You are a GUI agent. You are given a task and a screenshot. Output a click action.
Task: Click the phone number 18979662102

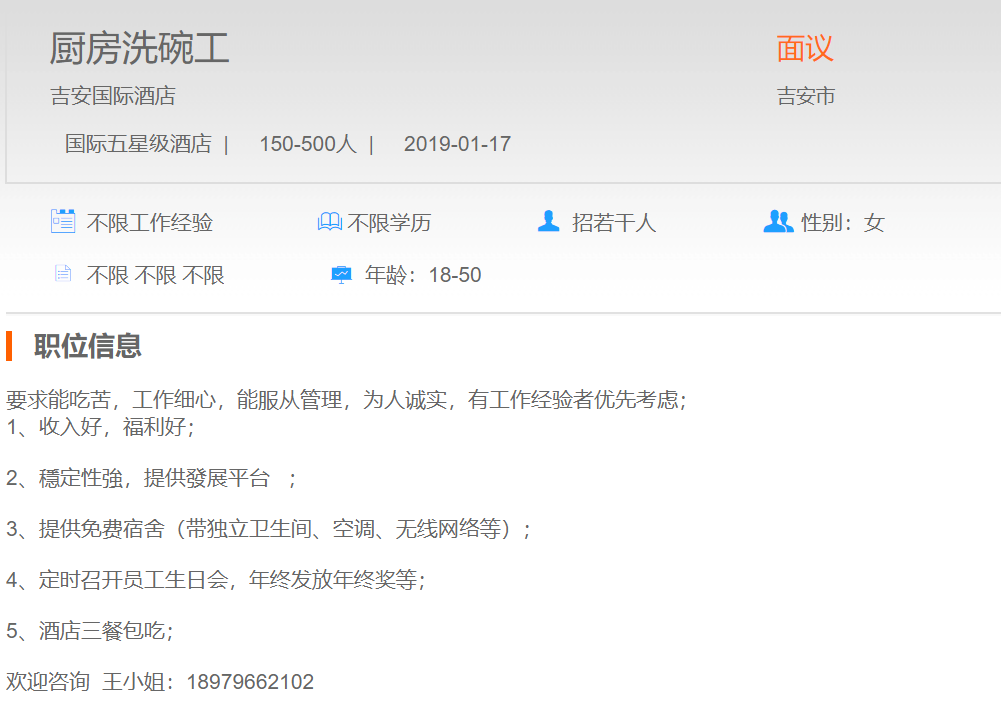click(x=250, y=682)
